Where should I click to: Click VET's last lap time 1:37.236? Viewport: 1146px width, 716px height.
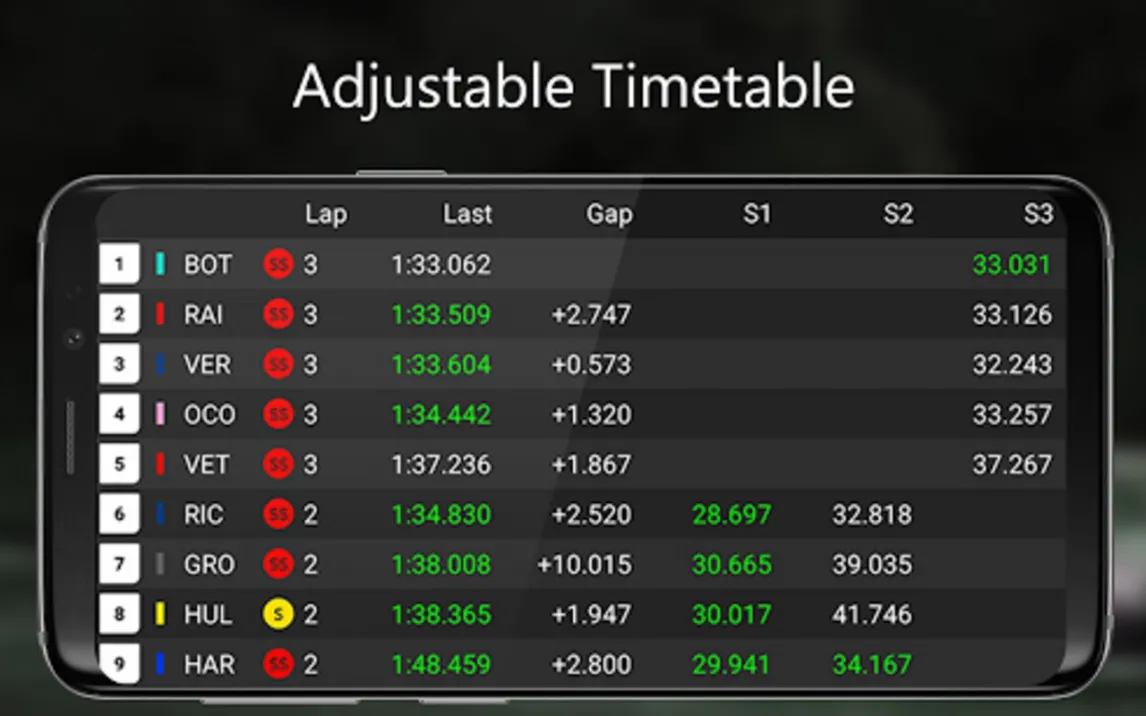pos(441,465)
